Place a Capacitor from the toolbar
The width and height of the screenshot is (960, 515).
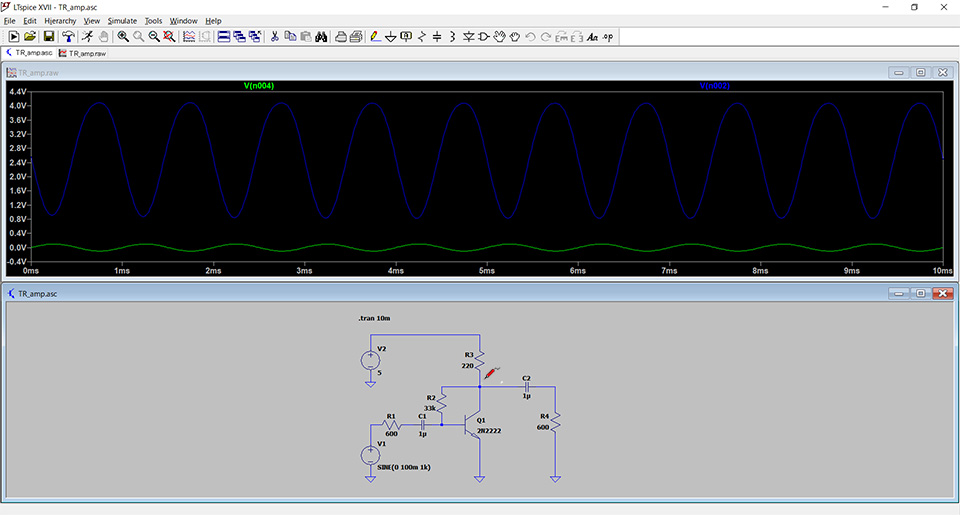coord(437,37)
